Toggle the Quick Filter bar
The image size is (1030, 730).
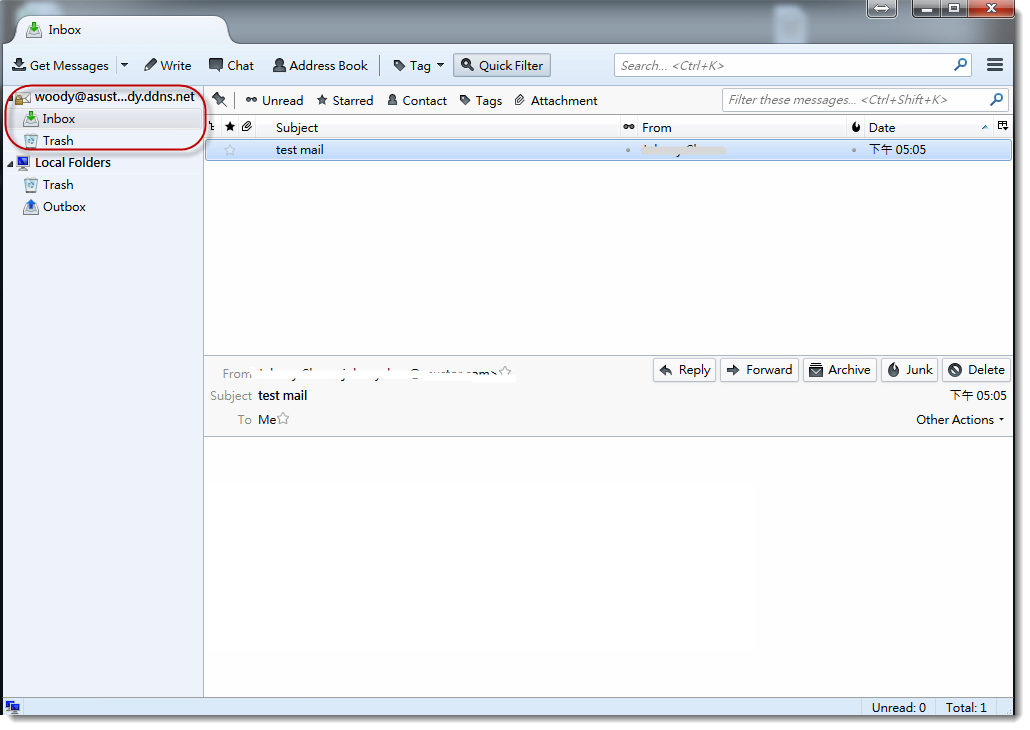pyautogui.click(x=501, y=64)
